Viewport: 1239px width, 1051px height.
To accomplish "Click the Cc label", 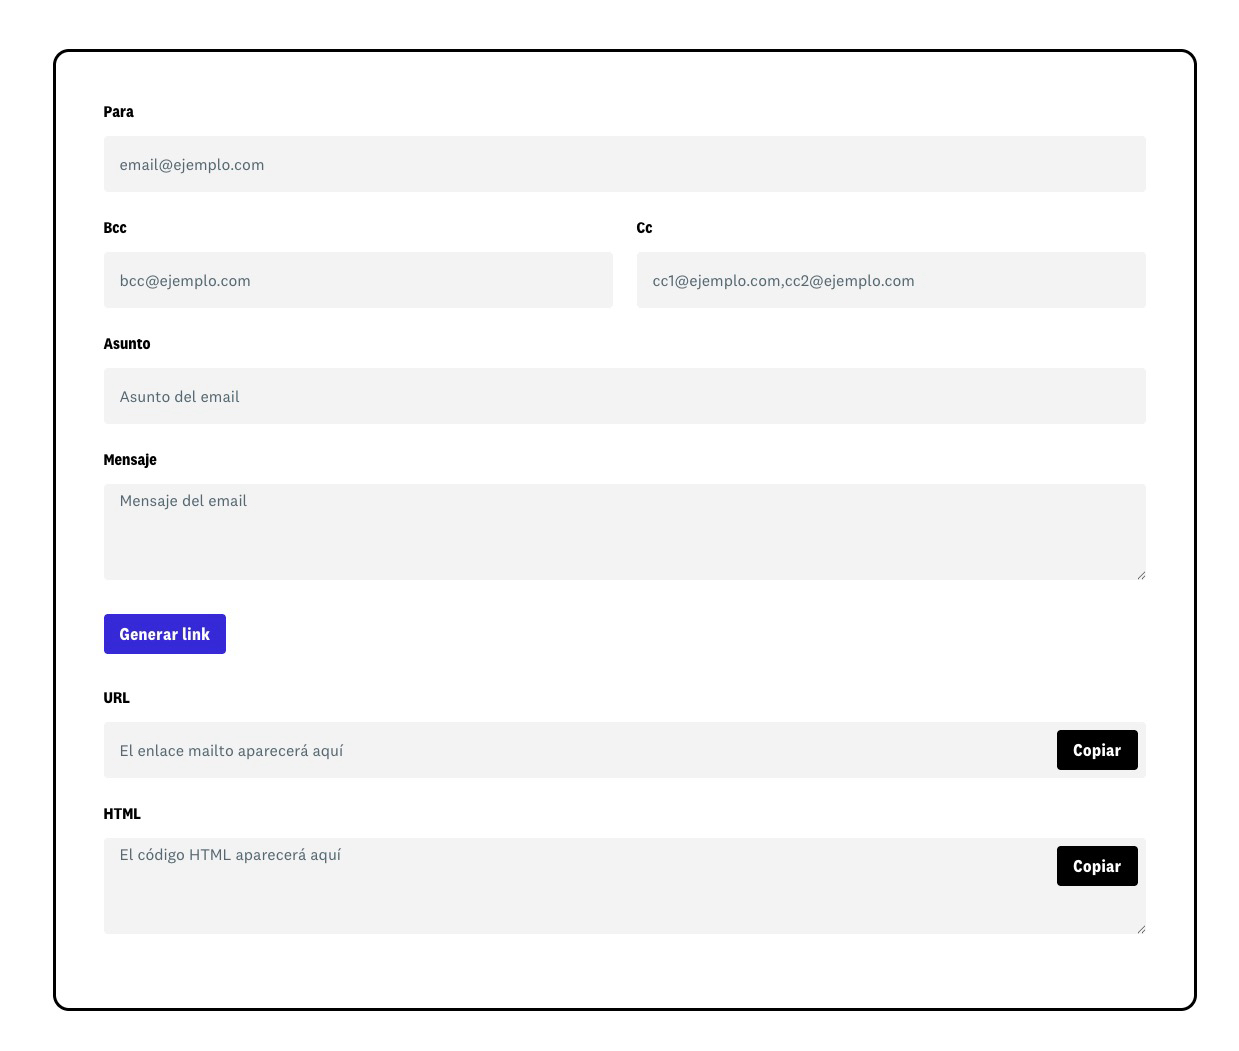I will click(x=644, y=228).
